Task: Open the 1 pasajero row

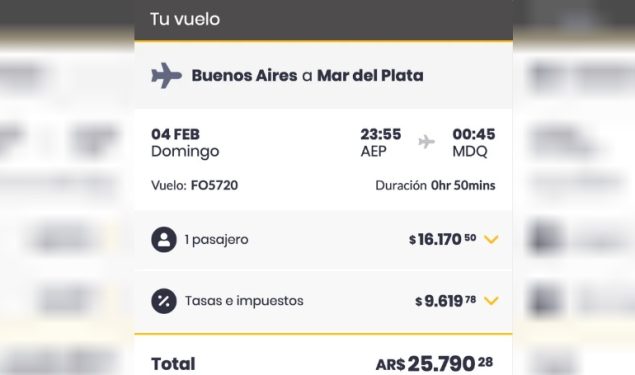Action: [324, 240]
